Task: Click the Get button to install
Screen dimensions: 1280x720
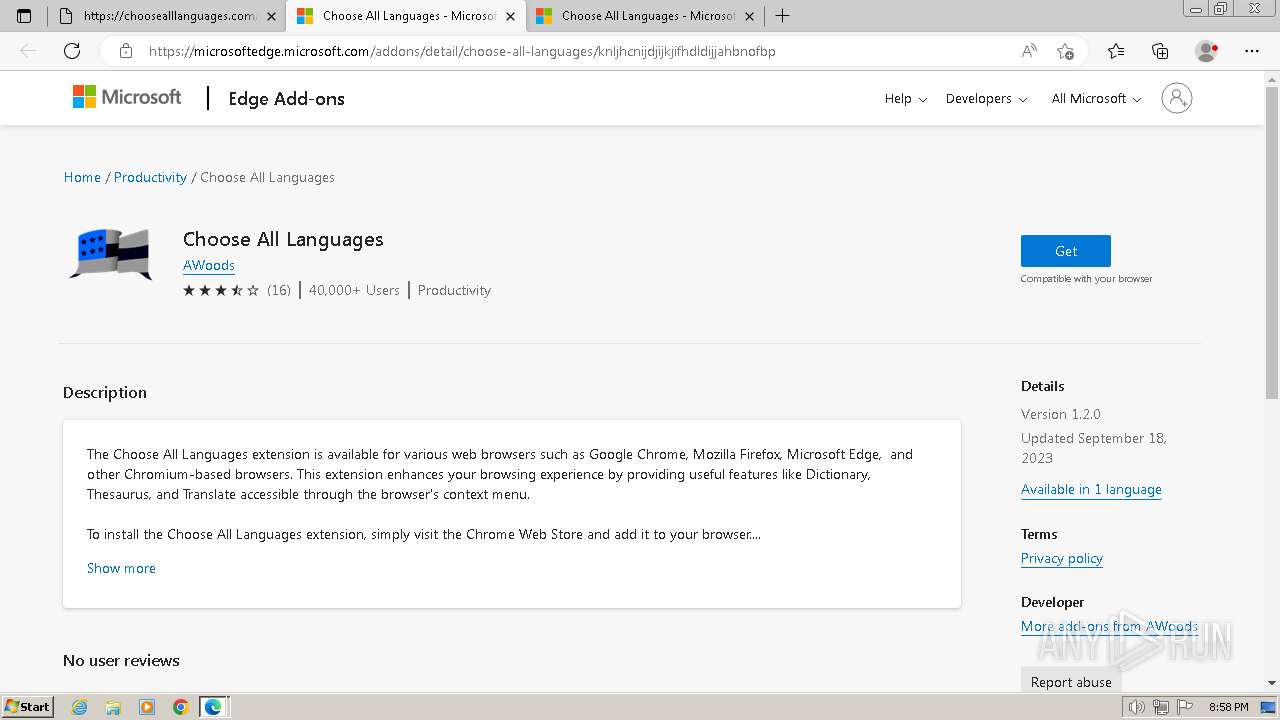Action: click(x=1066, y=251)
